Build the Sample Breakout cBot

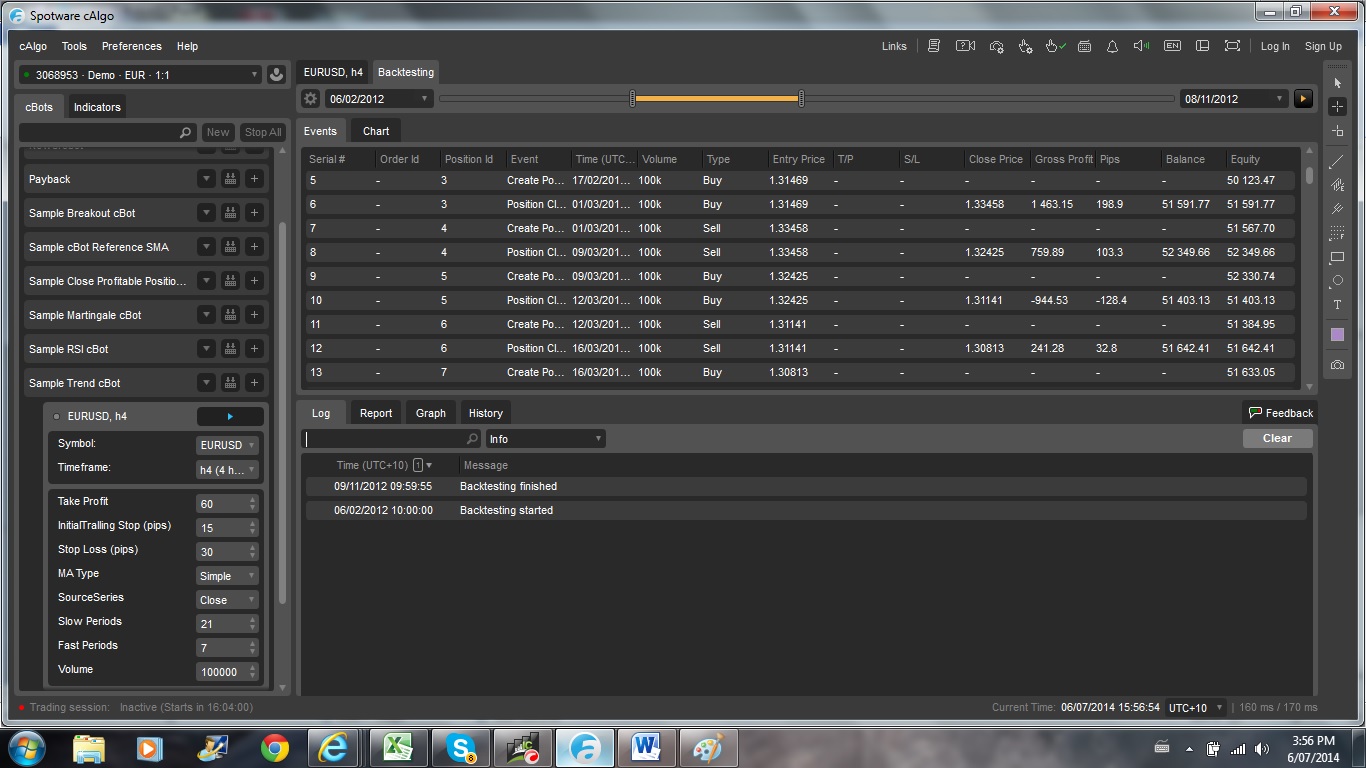point(230,213)
